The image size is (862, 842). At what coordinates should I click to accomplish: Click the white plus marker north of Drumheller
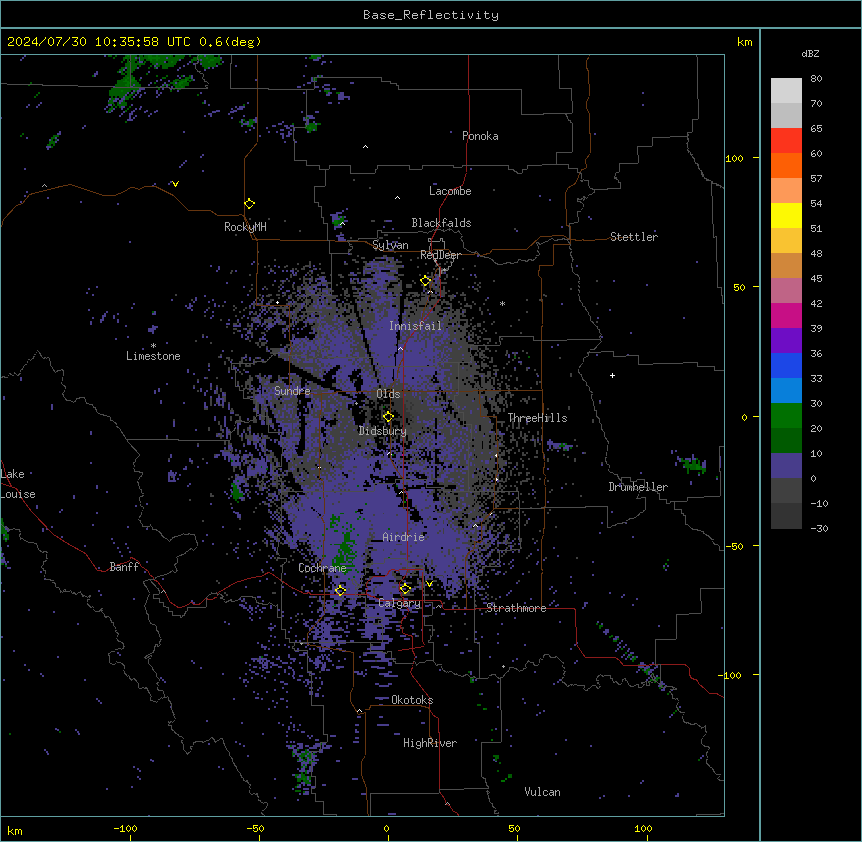[612, 375]
